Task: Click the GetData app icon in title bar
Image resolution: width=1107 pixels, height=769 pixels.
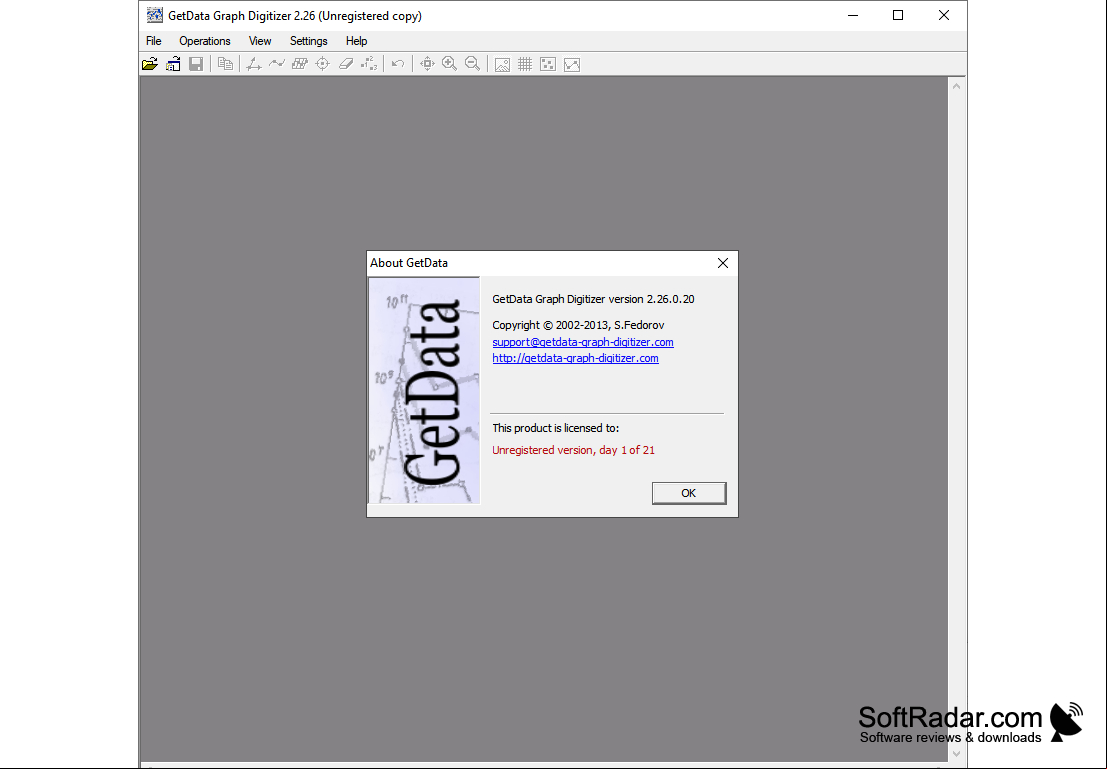Action: coord(155,15)
